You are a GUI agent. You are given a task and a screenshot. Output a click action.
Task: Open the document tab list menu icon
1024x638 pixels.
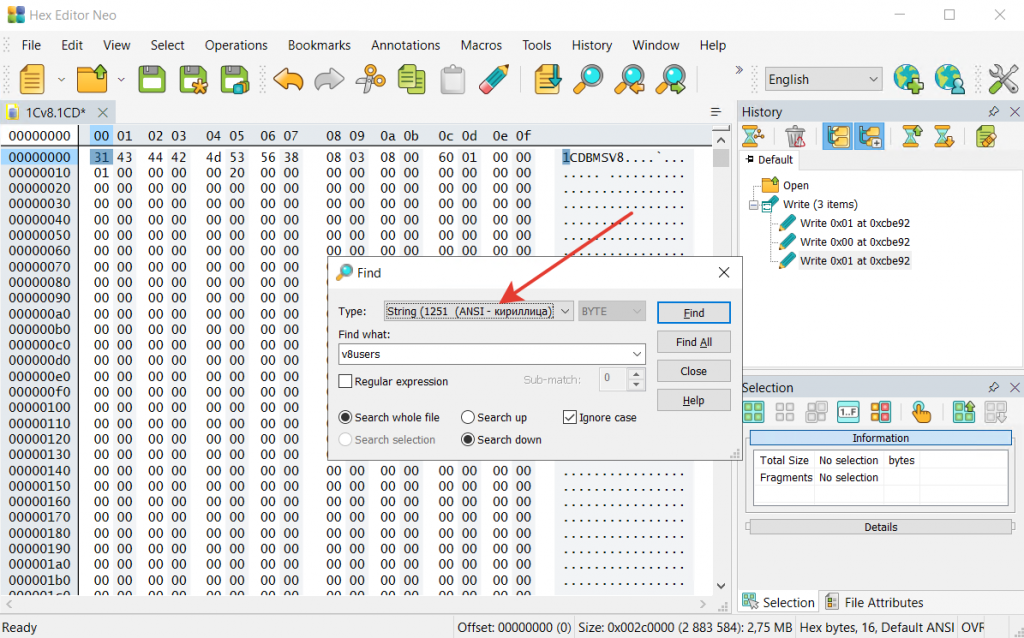click(716, 112)
